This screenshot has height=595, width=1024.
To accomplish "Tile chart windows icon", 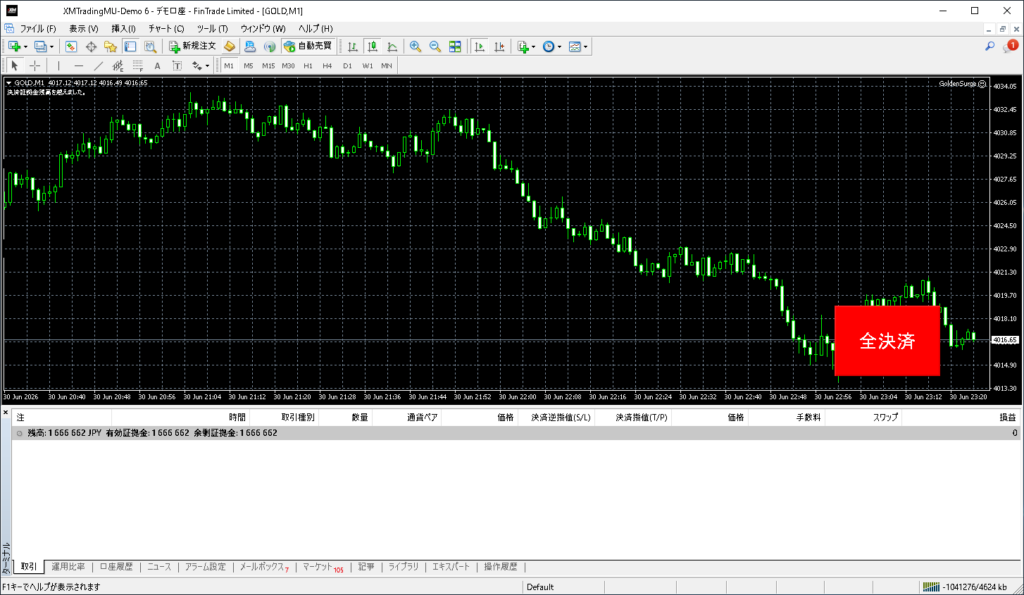I will [x=455, y=46].
